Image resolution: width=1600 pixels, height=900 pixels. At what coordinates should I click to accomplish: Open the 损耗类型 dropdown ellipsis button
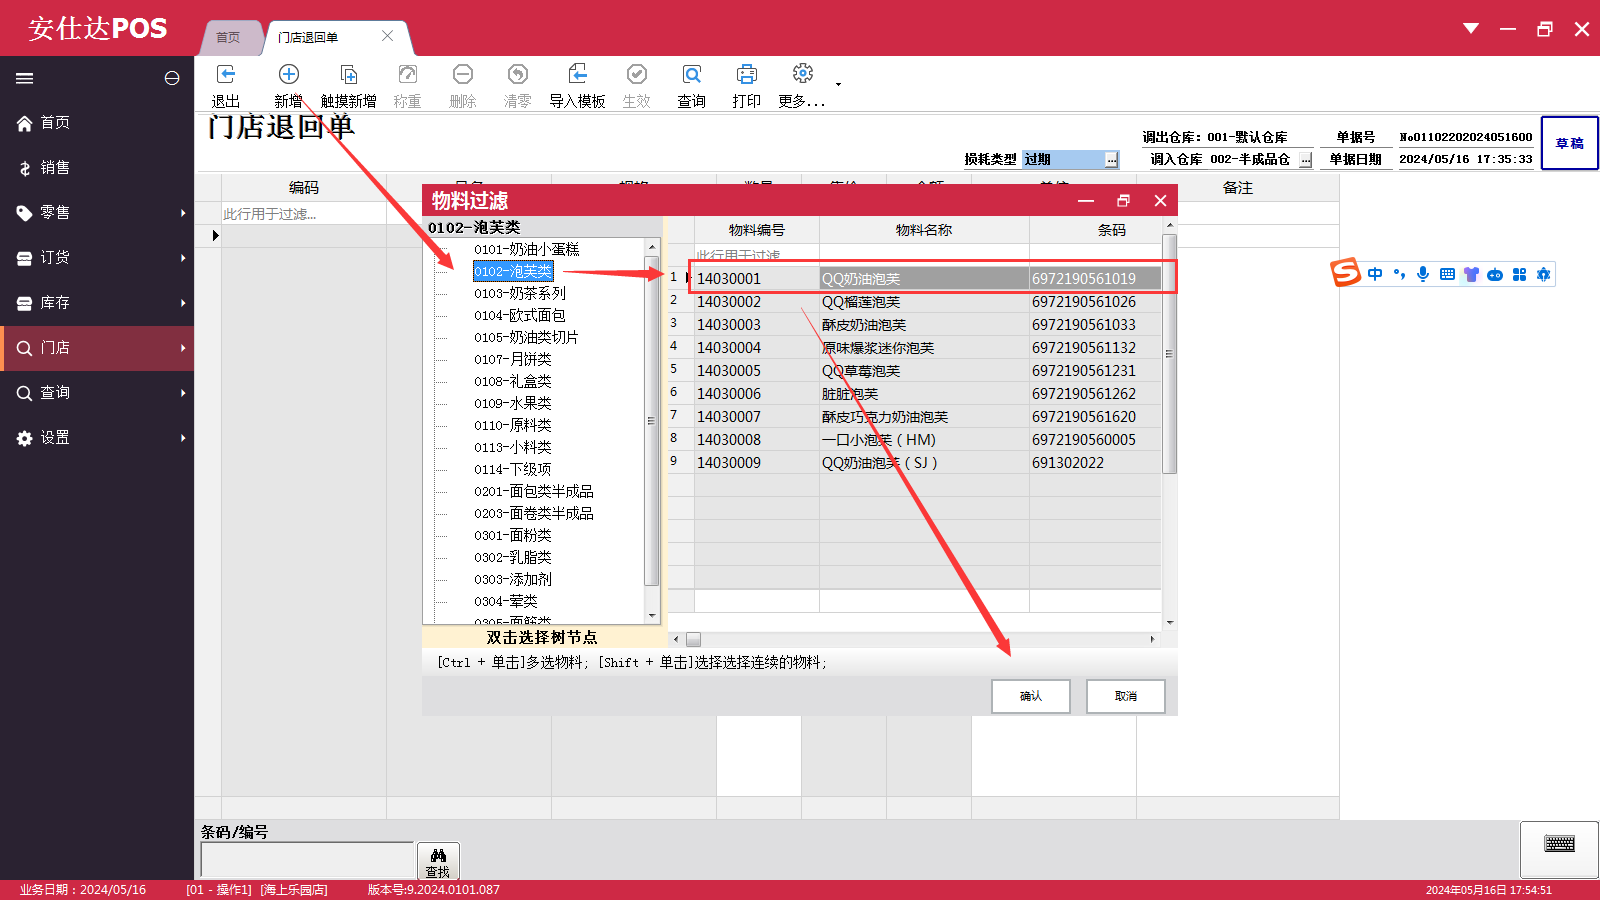(x=1111, y=160)
